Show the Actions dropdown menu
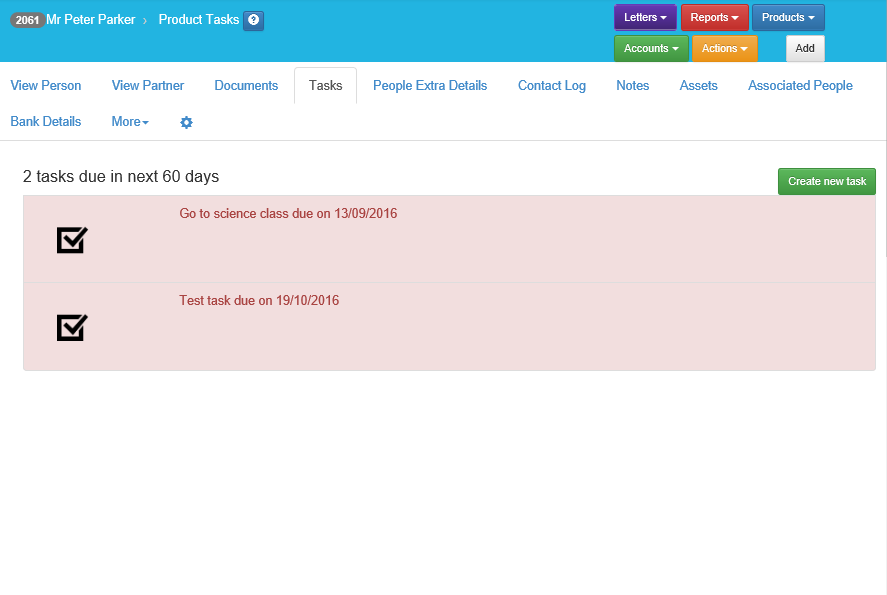Image resolution: width=887 pixels, height=595 pixels. click(x=724, y=49)
